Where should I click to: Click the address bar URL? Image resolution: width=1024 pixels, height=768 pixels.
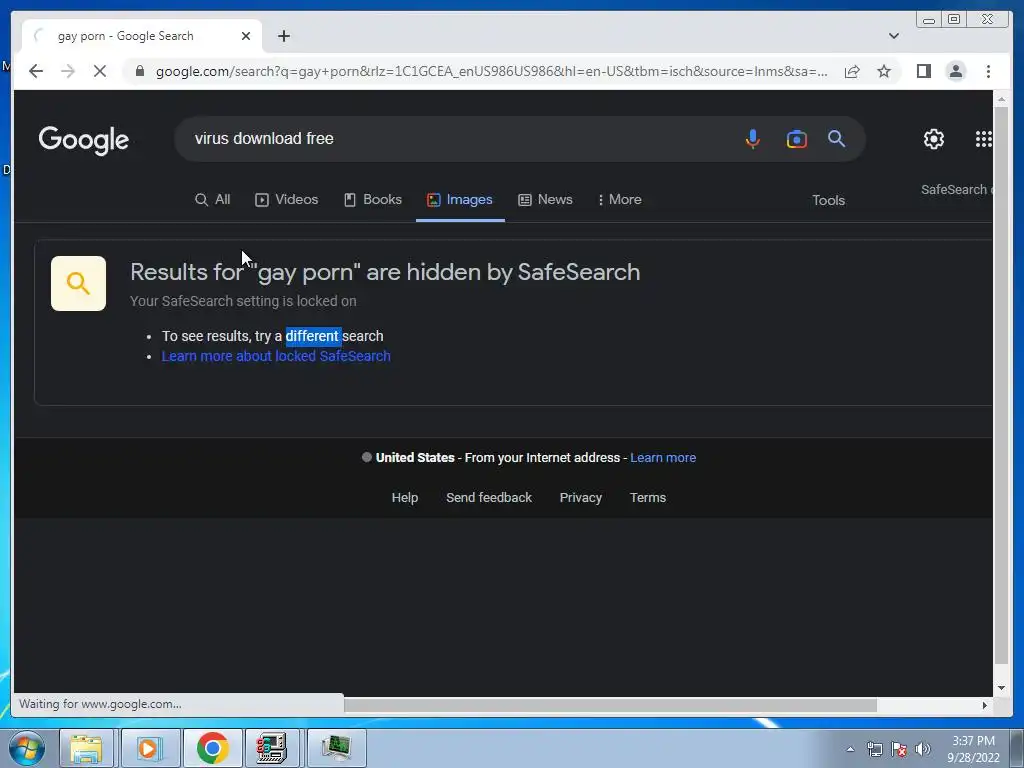[x=491, y=71]
